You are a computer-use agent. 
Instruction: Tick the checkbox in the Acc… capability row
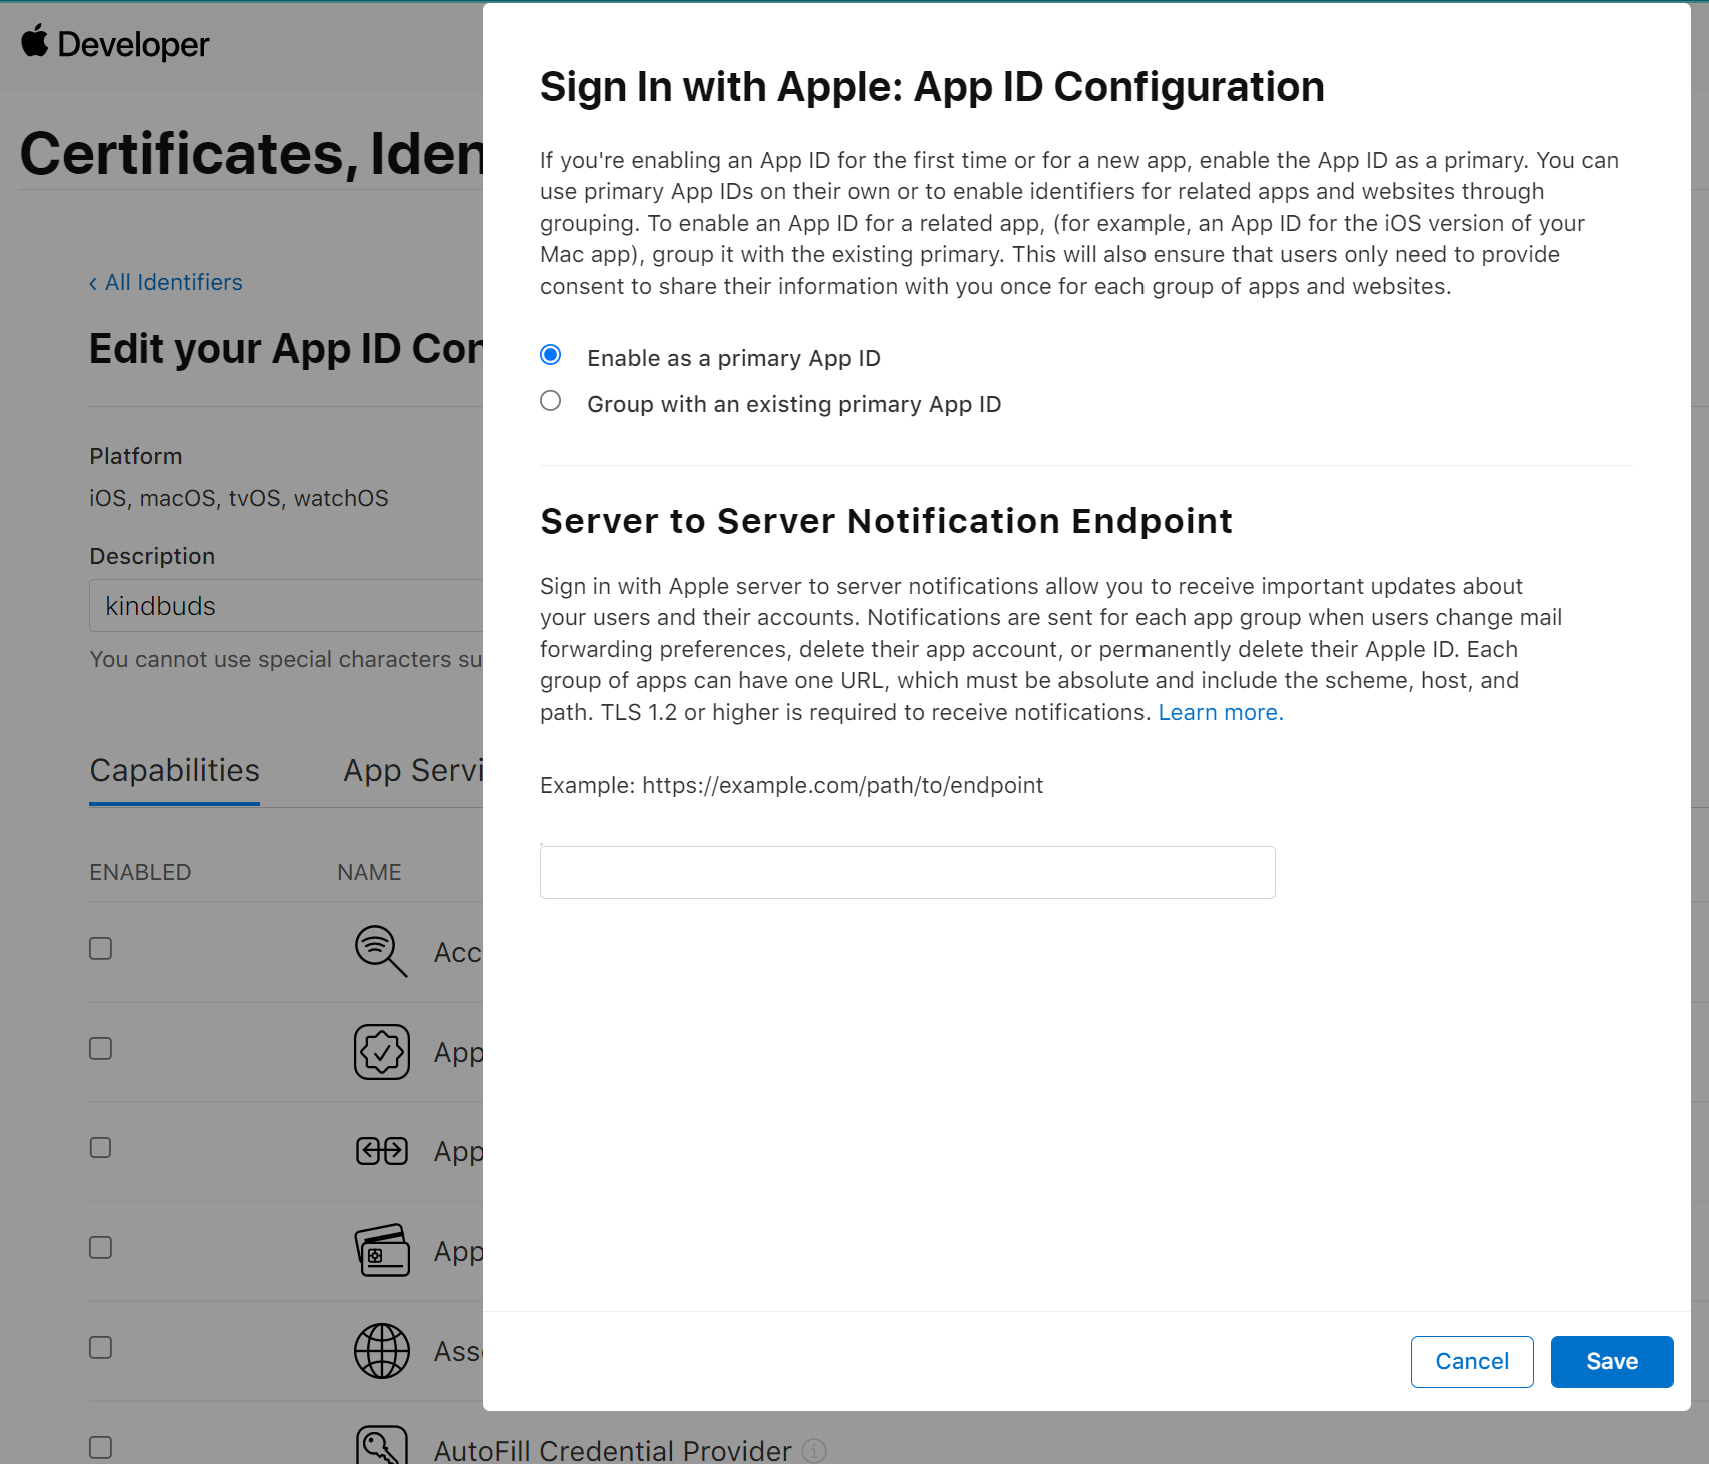pos(100,948)
